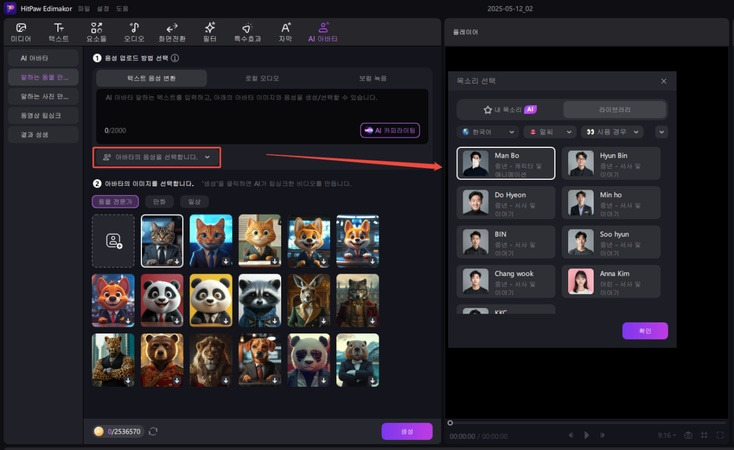
Task: Choose the BIN voice card
Action: tap(506, 242)
